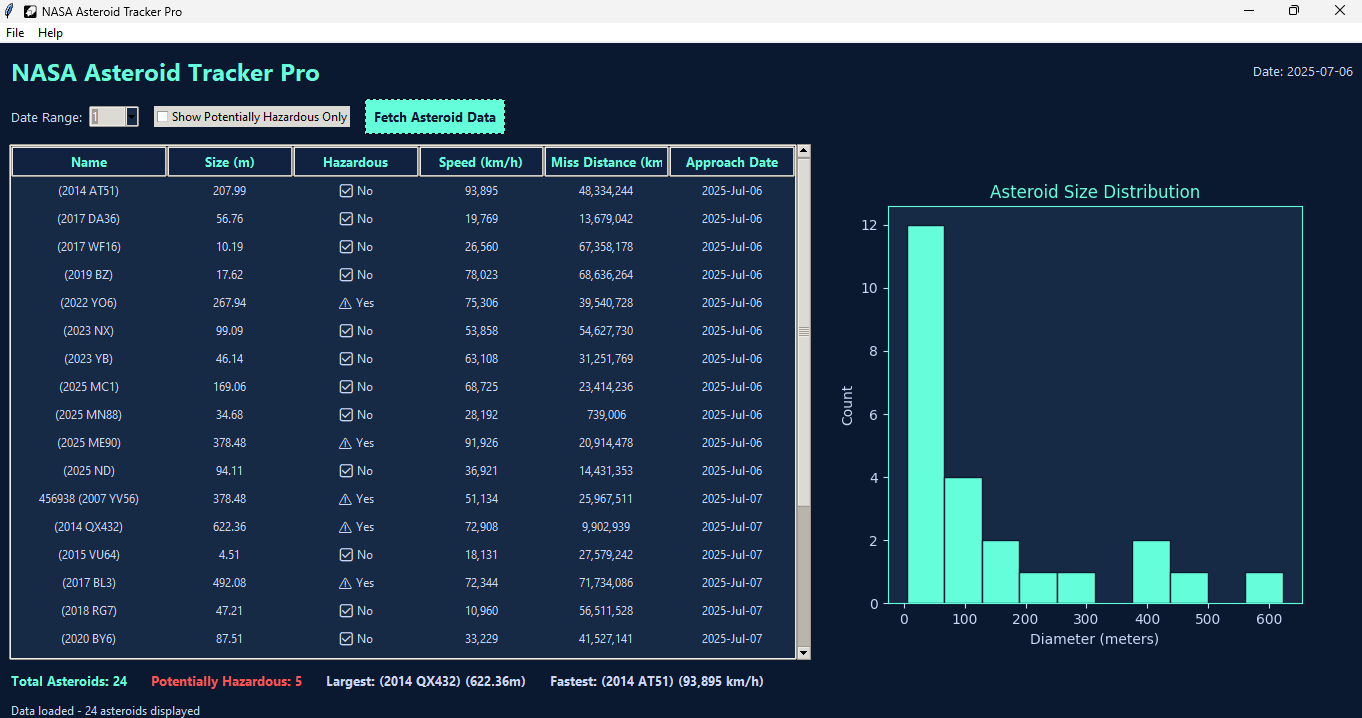Click Fastest: (2014 AT51) summary text
Viewport: 1362px width, 718px height.
[657, 682]
